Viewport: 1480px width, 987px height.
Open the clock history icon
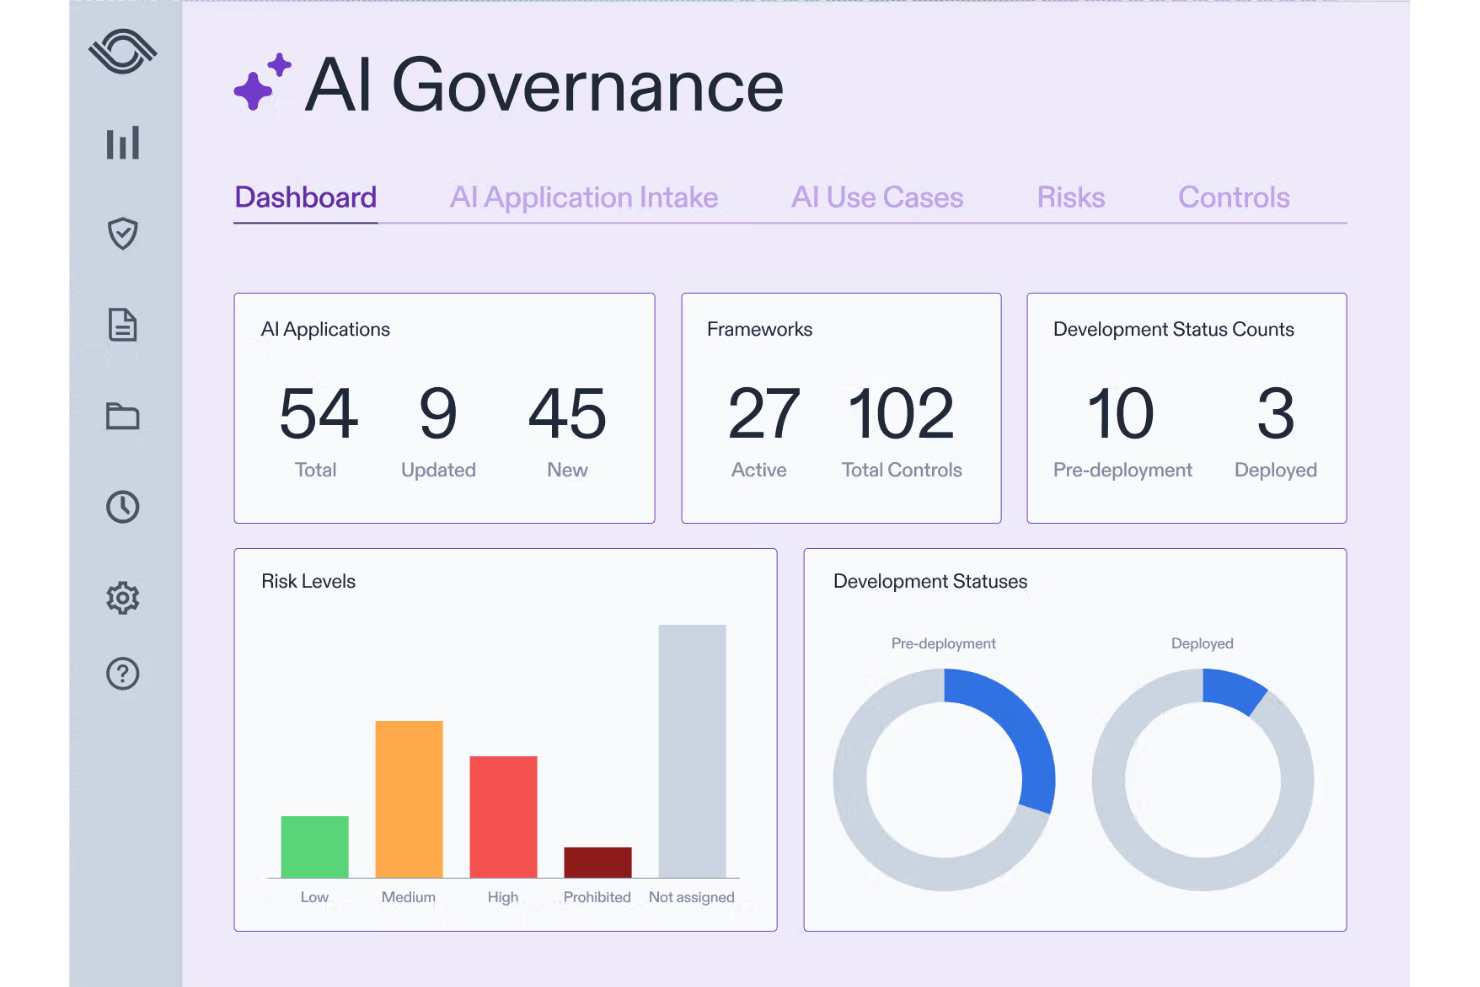pos(123,507)
